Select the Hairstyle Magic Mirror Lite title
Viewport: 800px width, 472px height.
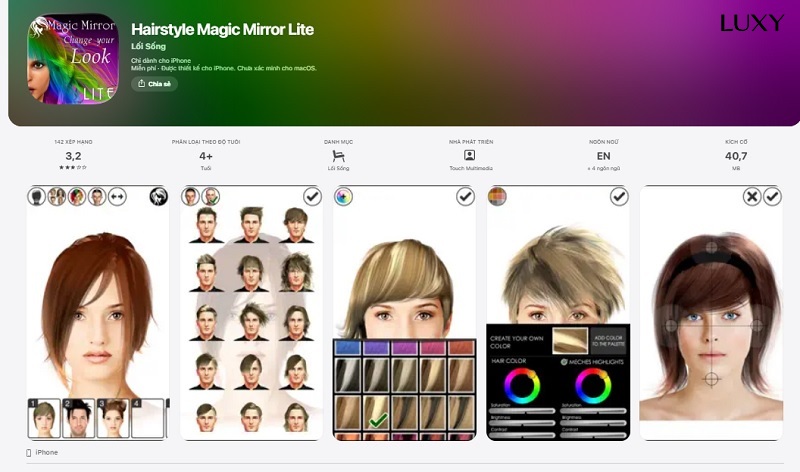pos(222,30)
